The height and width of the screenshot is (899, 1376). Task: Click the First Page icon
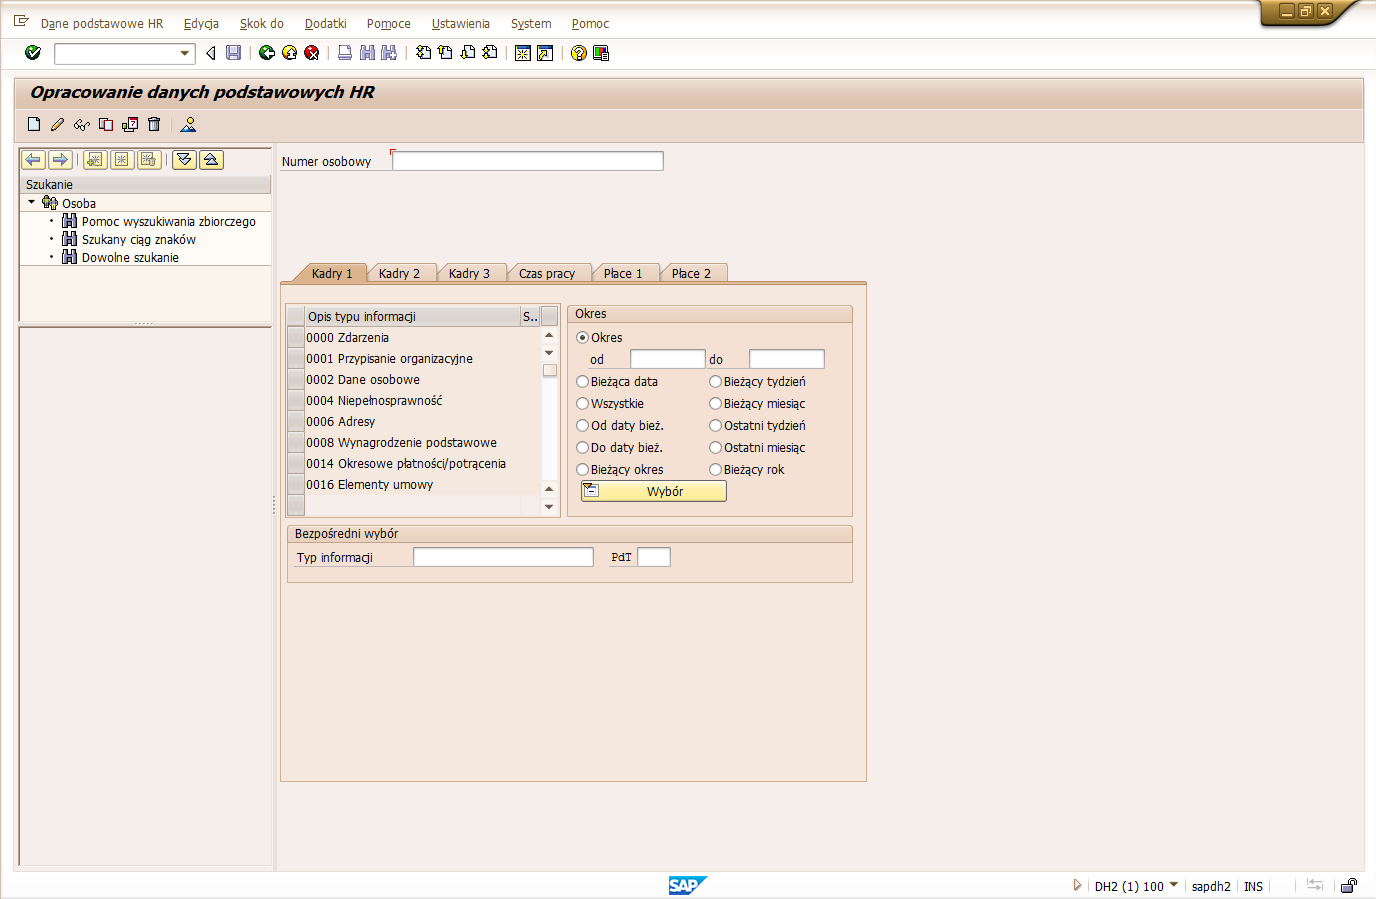[423, 53]
